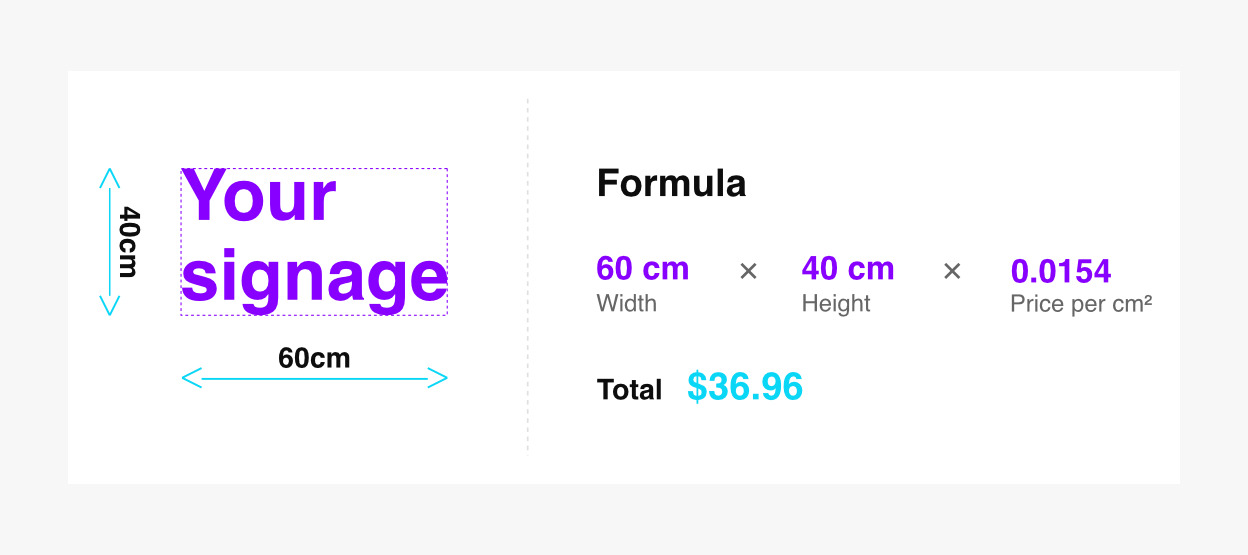
Task: Click the top arrowhead of the height arrow
Action: click(110, 176)
